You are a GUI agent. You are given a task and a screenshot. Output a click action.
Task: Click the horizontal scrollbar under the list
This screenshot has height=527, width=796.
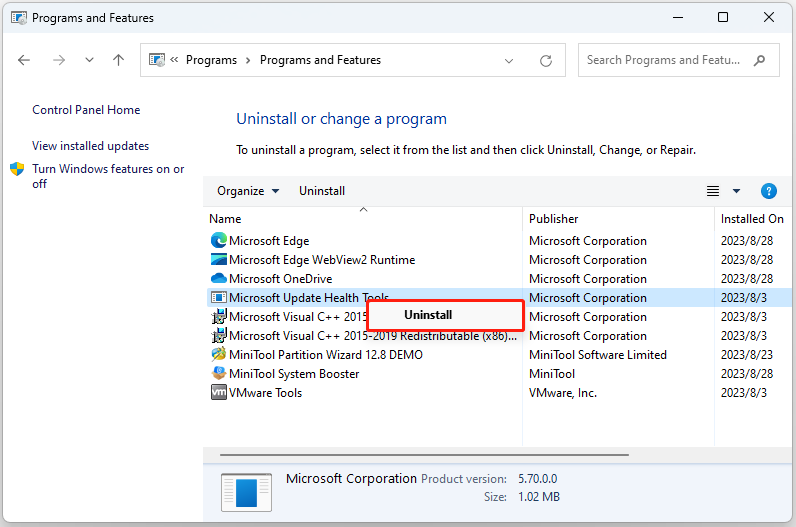(x=424, y=455)
